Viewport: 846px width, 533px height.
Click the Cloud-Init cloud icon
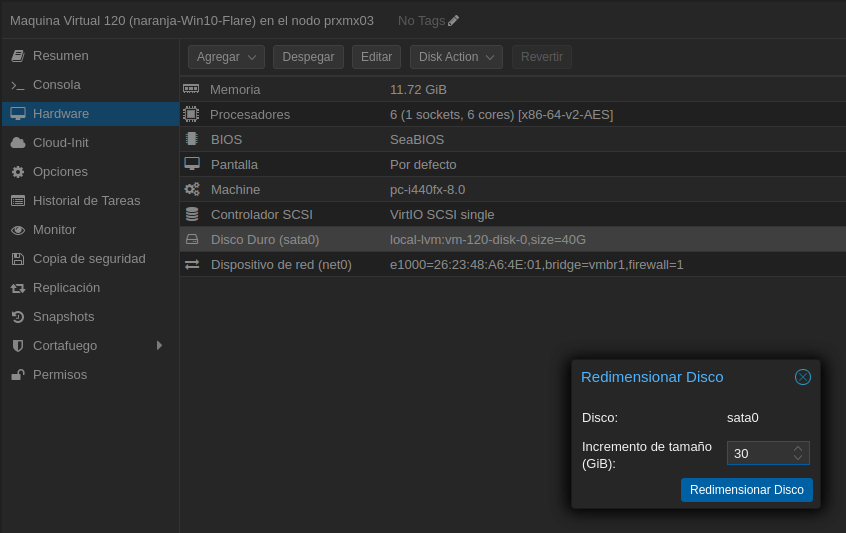click(18, 143)
